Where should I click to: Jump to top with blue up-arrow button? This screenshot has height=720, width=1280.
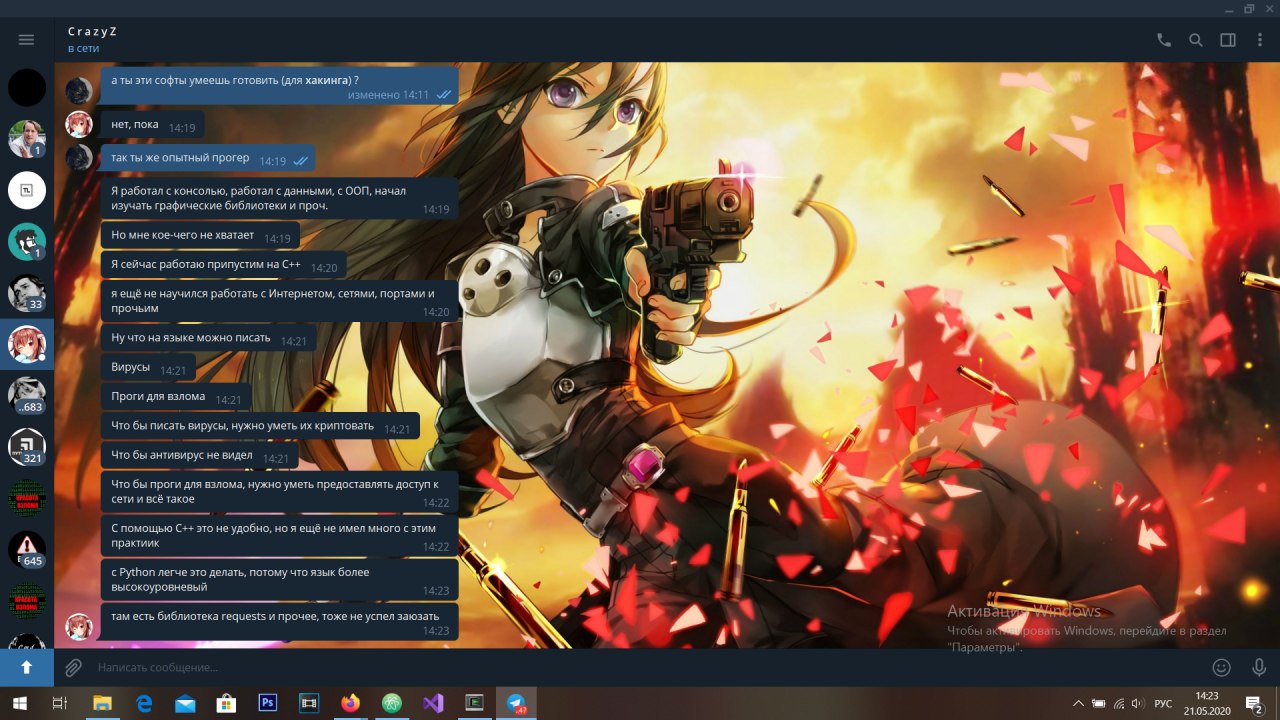[27, 667]
